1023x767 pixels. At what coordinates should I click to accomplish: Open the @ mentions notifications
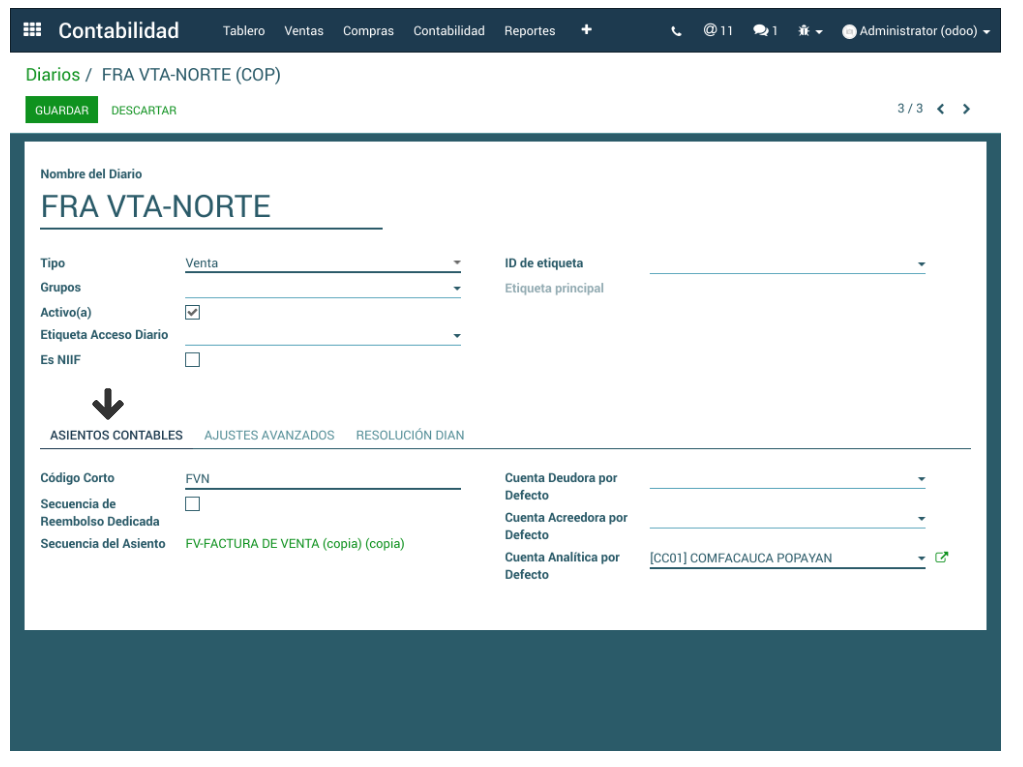717,31
